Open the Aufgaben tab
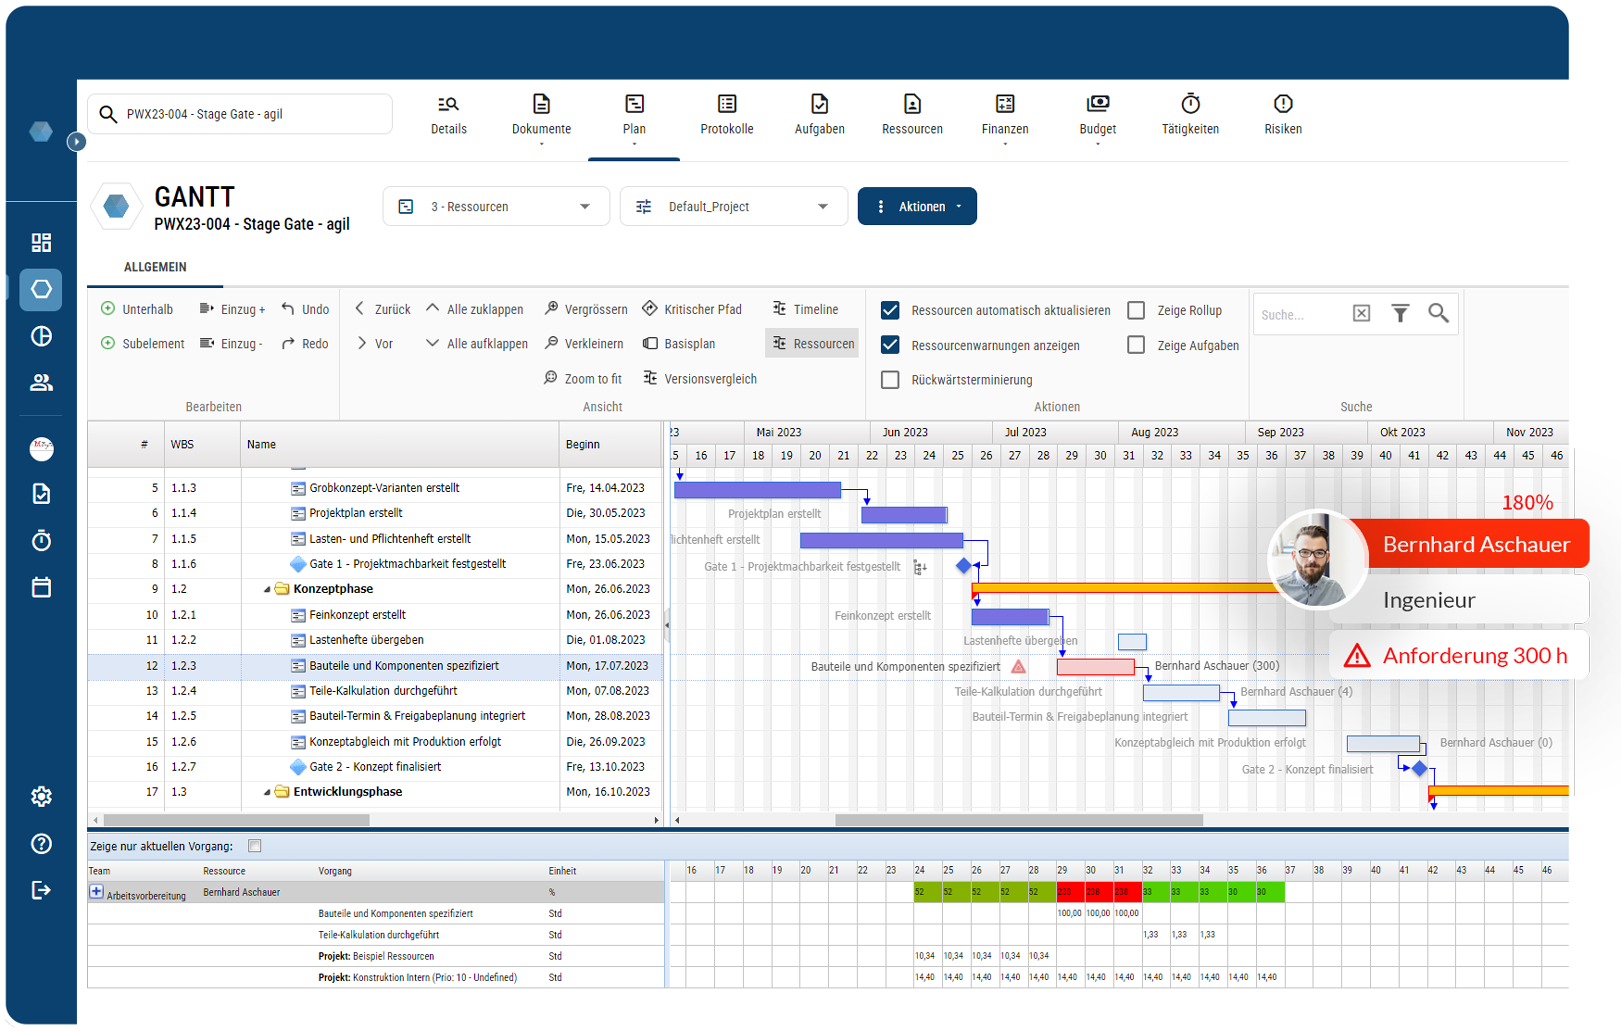The image size is (1621, 1031). 819,116
